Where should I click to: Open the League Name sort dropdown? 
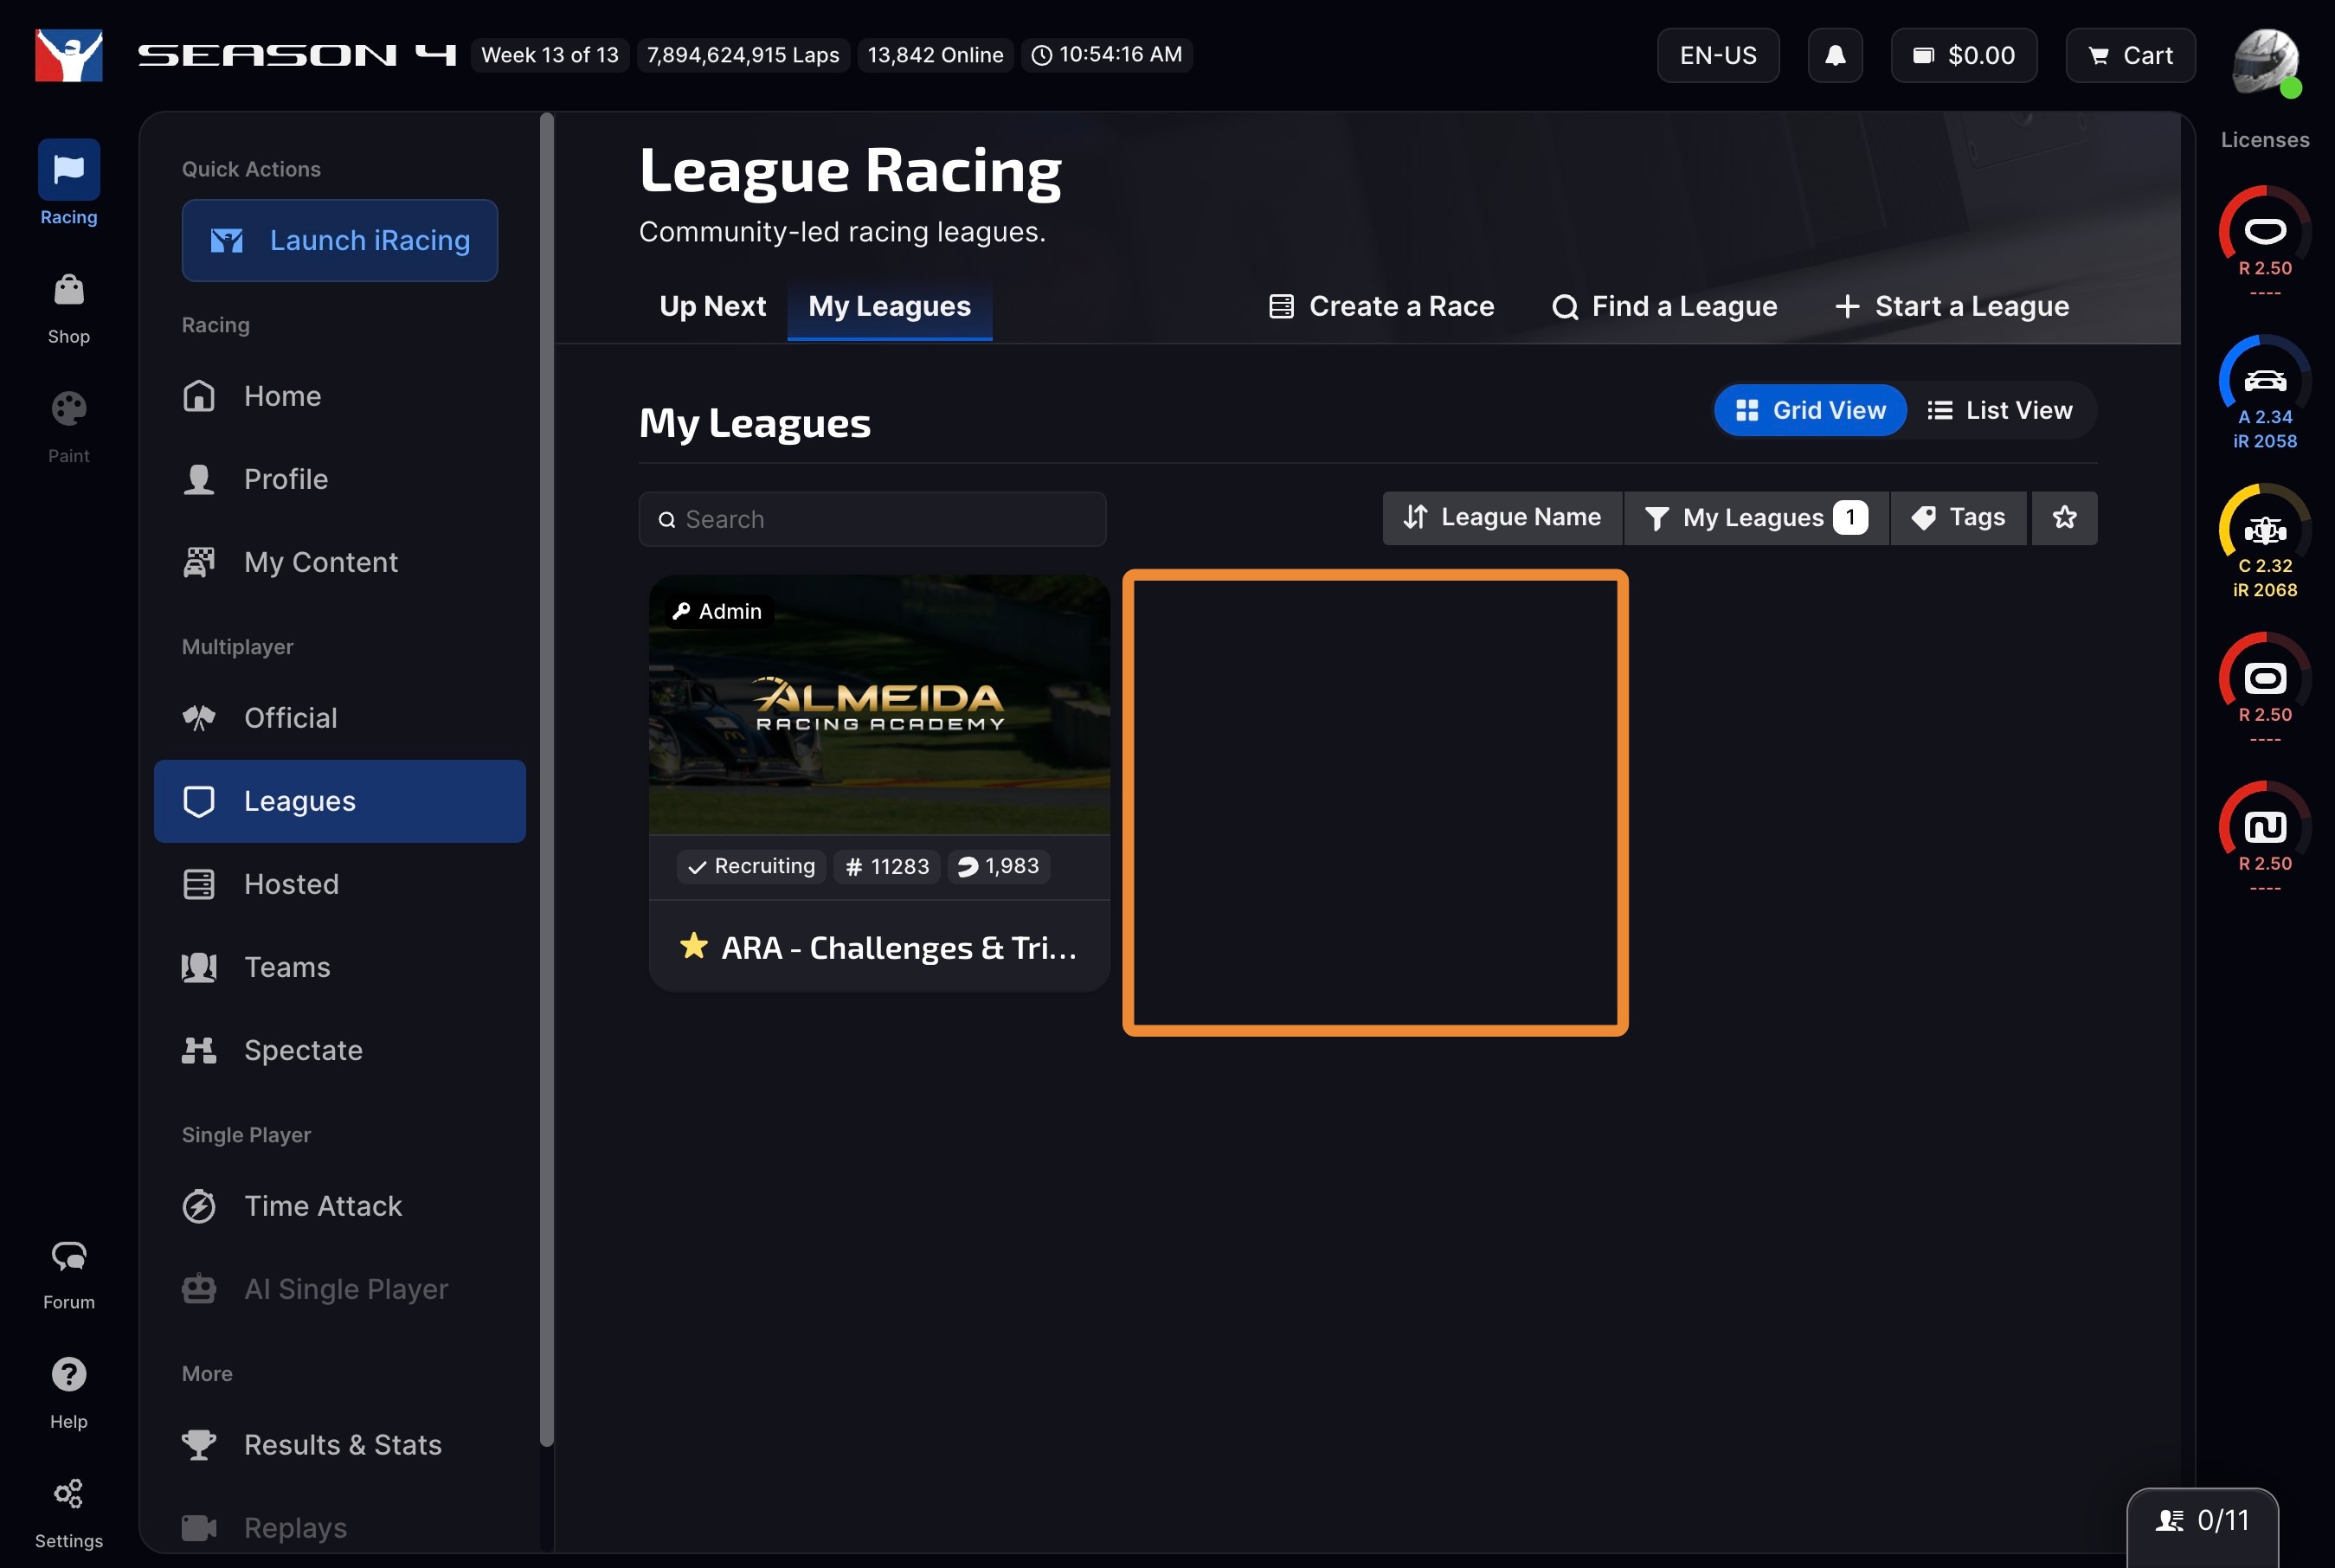1501,517
